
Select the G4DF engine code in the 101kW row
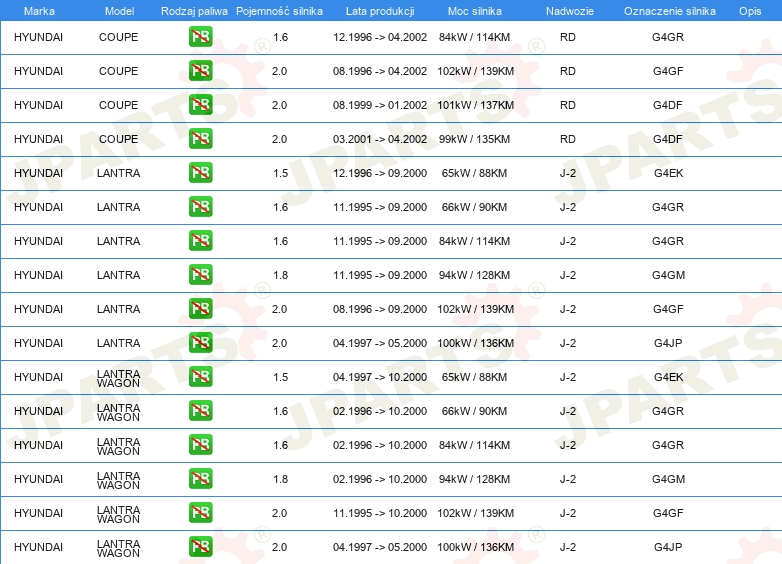668,105
